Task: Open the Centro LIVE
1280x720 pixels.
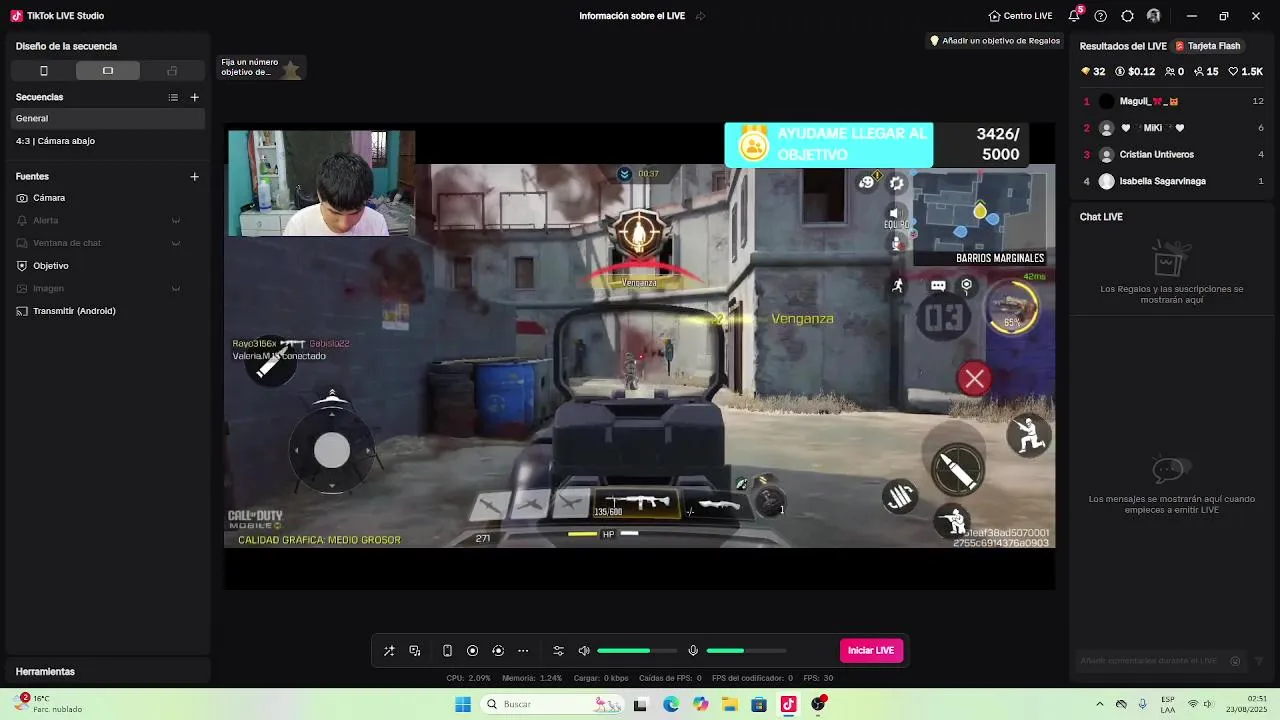Action: click(x=1020, y=16)
